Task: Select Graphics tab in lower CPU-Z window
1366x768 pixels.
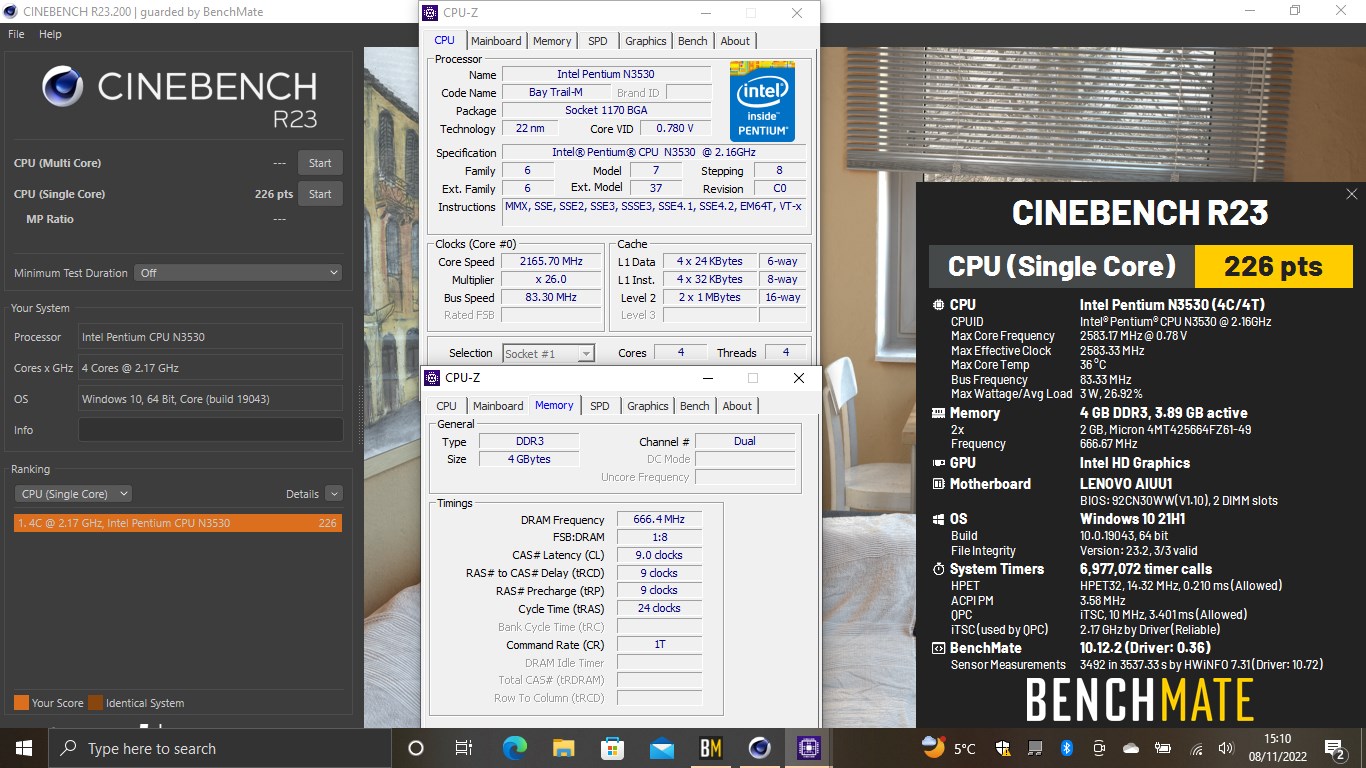Action: point(647,406)
